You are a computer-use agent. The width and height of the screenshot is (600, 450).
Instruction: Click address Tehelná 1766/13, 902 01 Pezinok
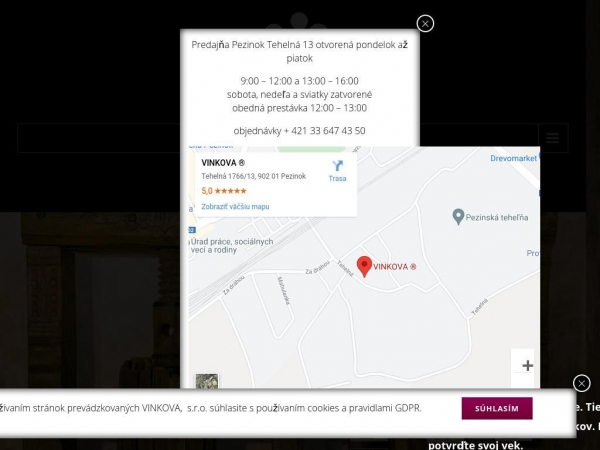coord(254,176)
